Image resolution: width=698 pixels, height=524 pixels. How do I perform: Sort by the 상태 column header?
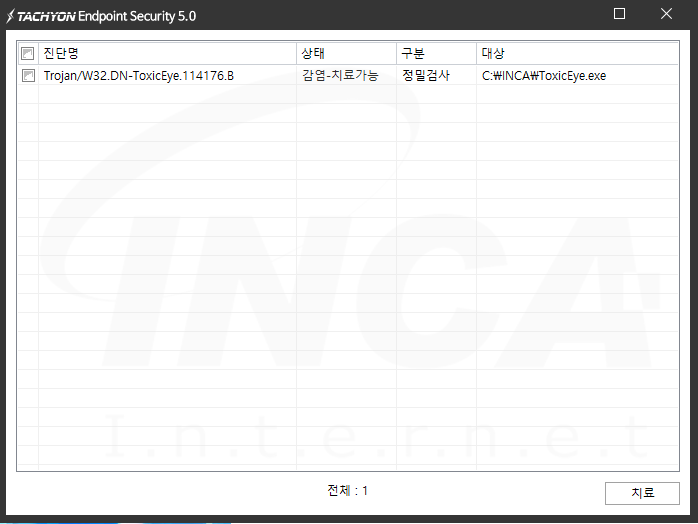tap(346, 53)
